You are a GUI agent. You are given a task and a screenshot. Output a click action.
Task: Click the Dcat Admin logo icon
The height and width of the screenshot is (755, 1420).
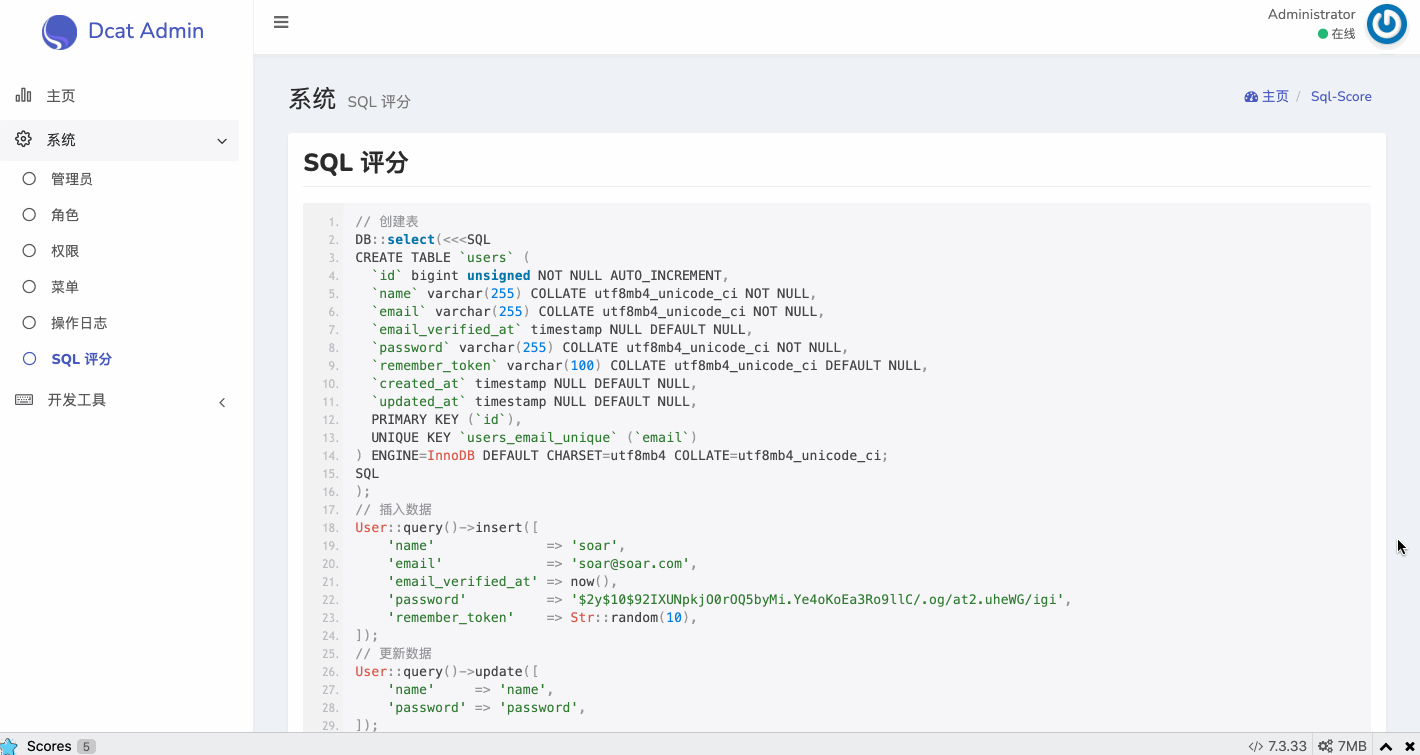tap(59, 32)
